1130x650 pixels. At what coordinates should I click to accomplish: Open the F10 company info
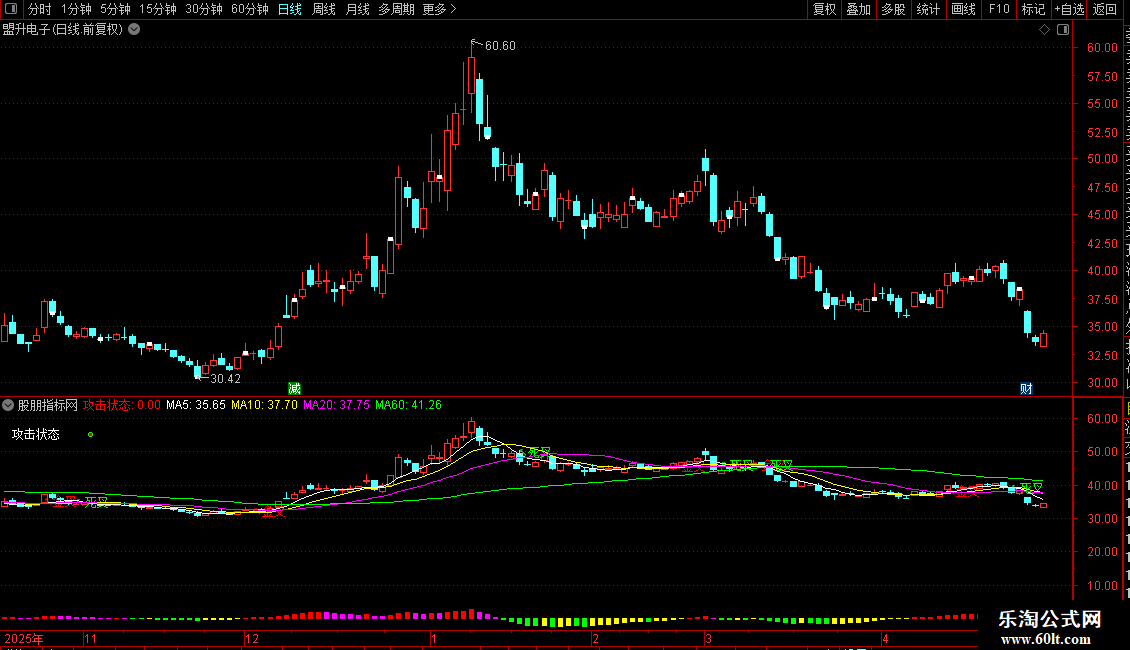999,9
